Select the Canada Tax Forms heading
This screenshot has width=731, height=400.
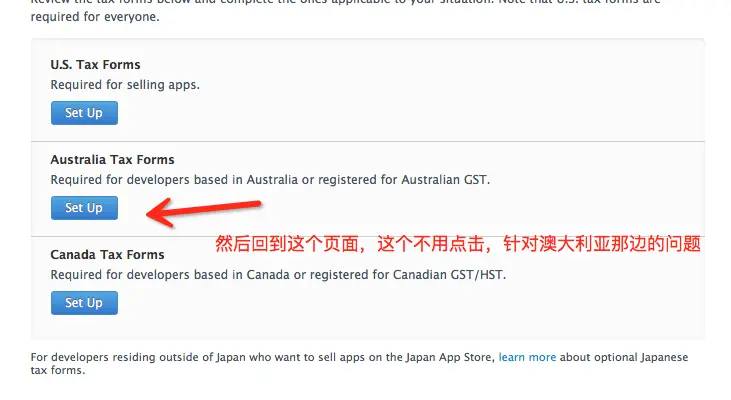[x=108, y=255]
